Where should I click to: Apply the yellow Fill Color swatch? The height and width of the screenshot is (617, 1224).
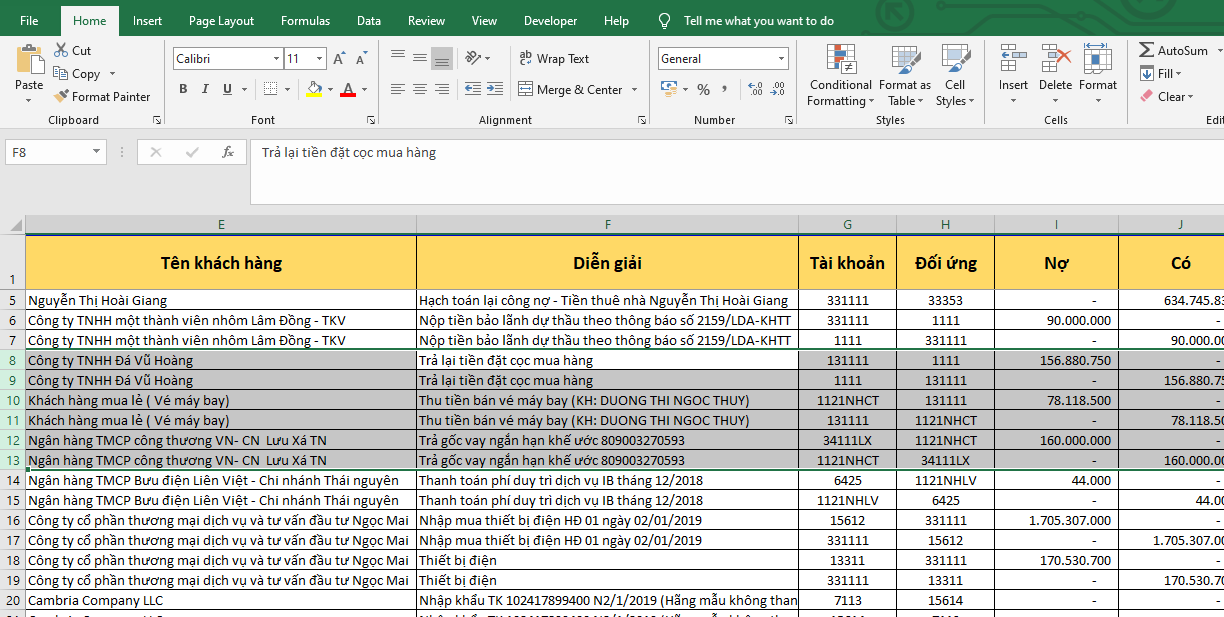(x=314, y=90)
